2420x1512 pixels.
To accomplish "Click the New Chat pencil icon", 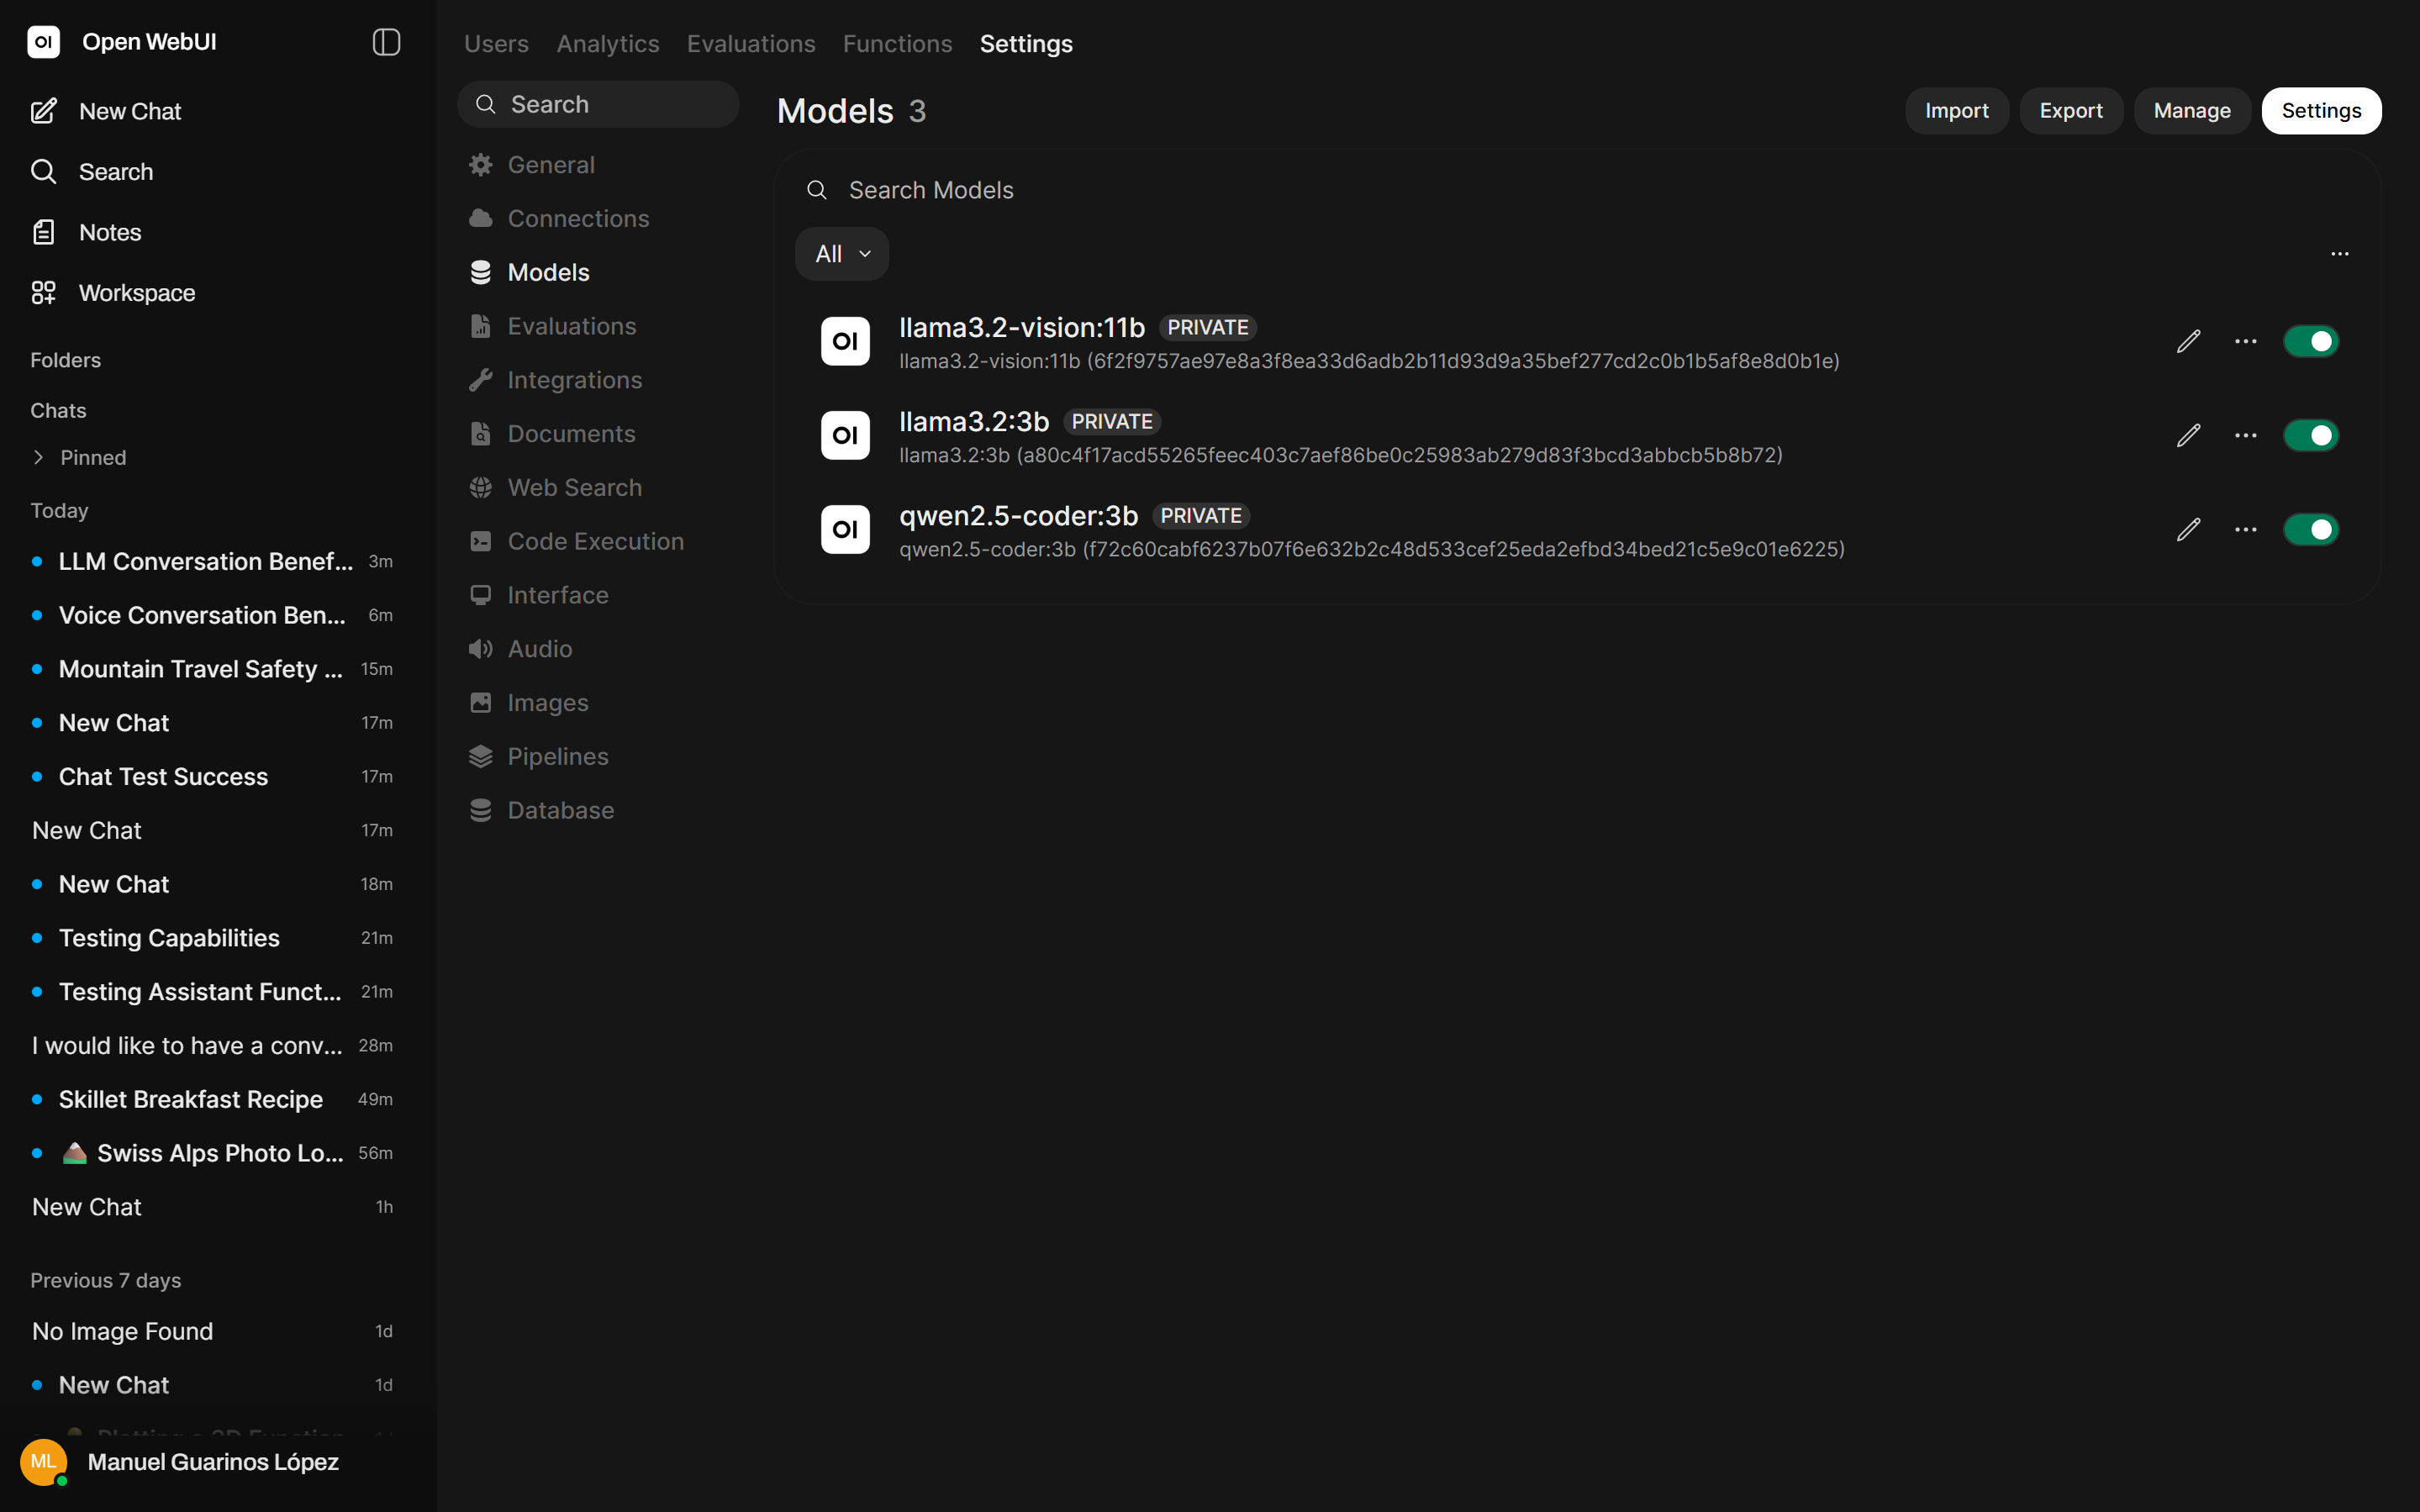I will [x=43, y=111].
